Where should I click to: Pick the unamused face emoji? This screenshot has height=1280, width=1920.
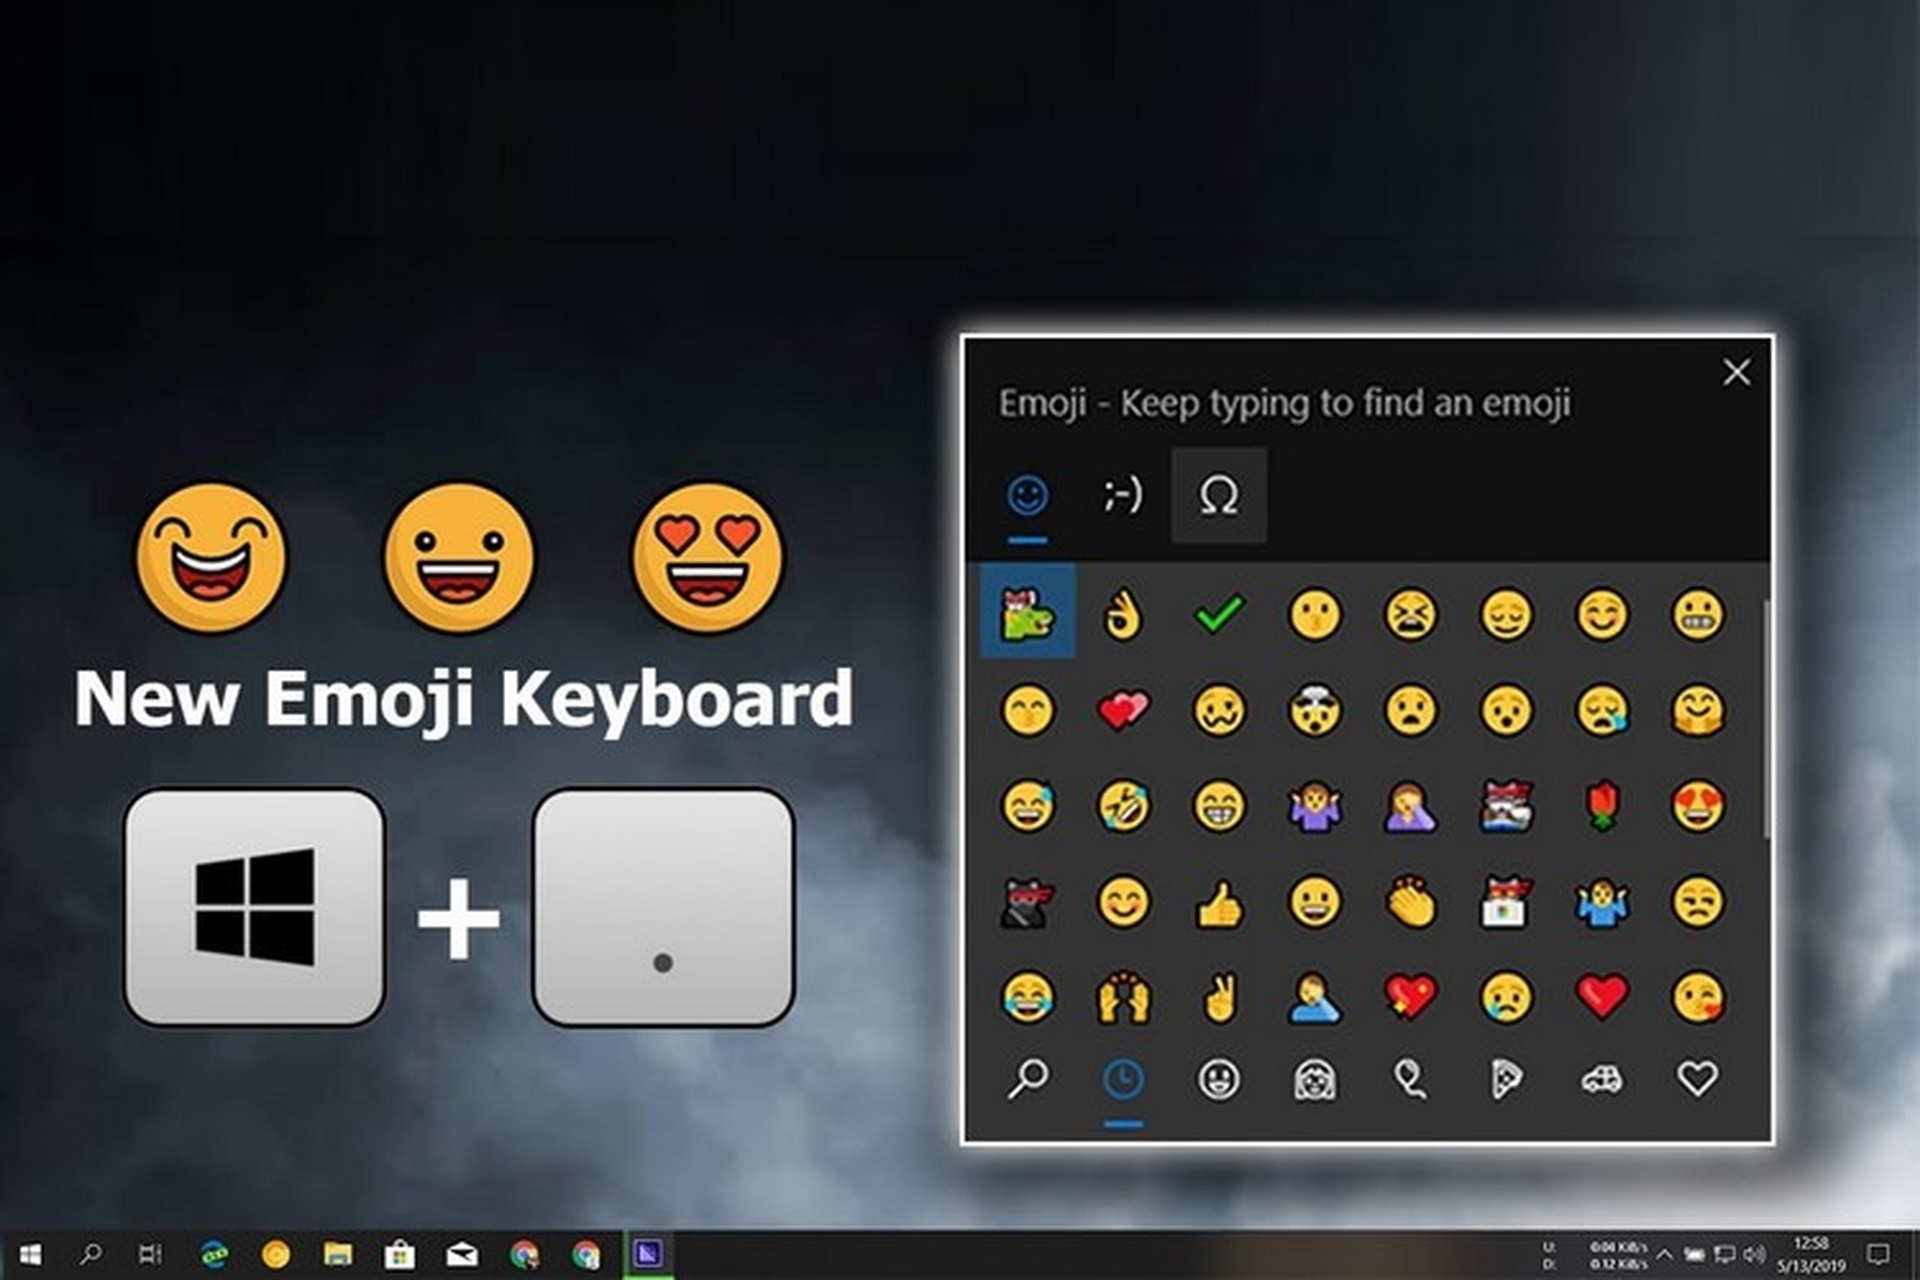[1698, 901]
